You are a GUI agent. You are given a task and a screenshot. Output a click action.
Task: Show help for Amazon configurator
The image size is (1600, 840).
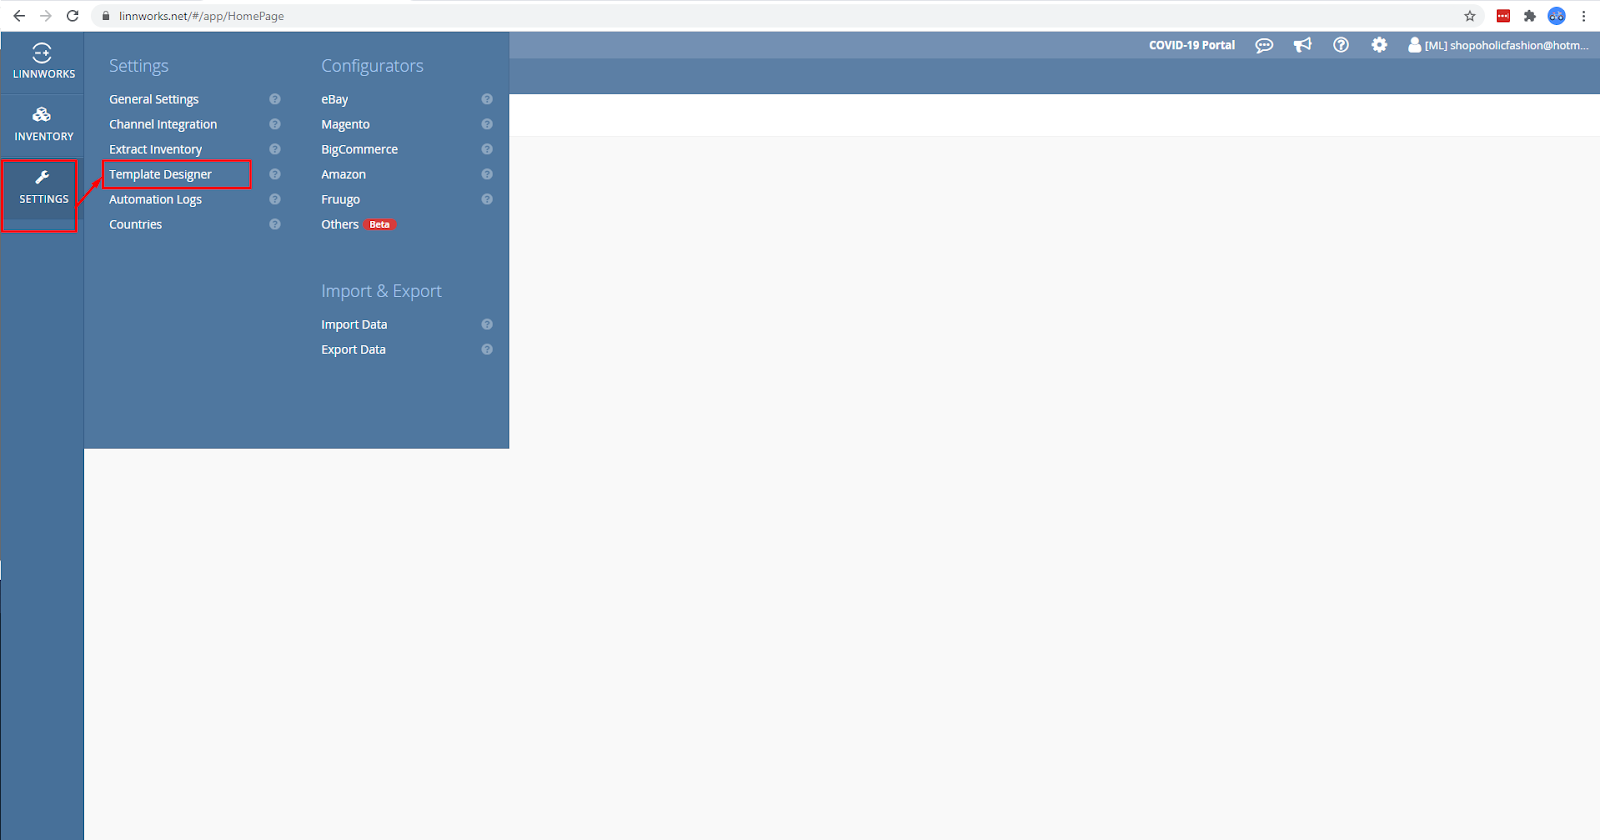487,174
